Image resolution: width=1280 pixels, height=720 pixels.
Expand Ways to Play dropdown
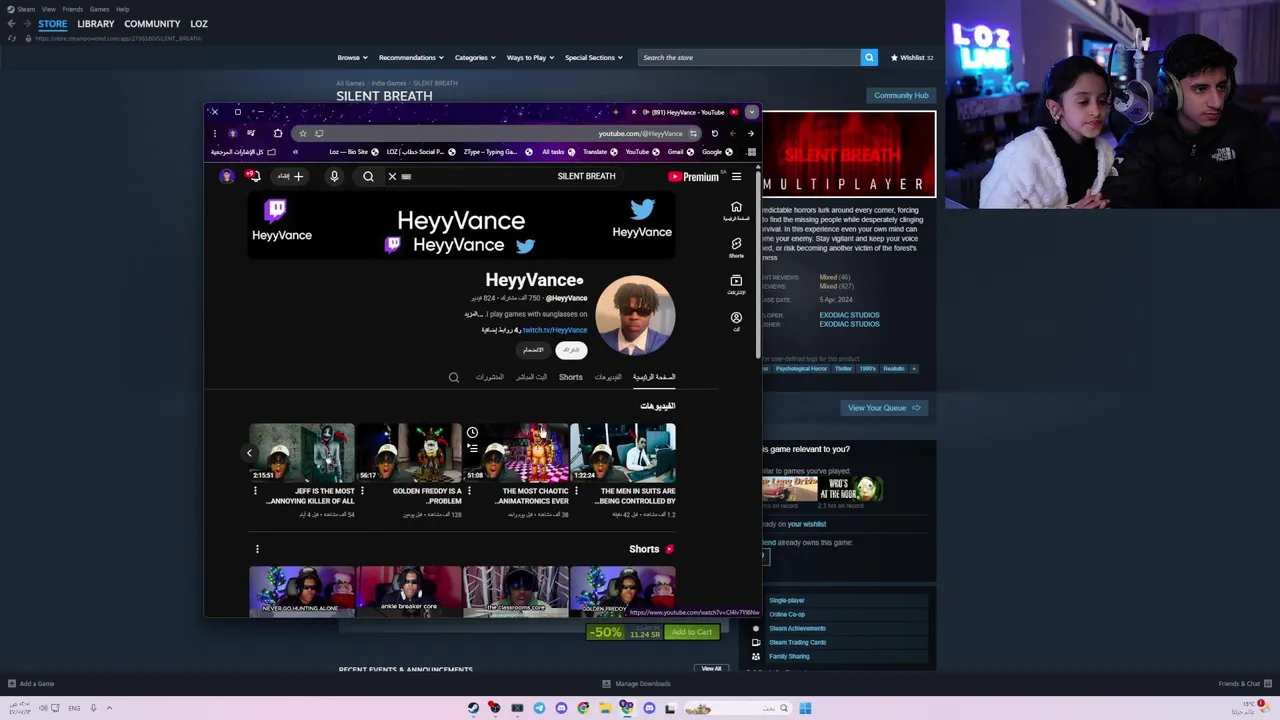pos(530,57)
